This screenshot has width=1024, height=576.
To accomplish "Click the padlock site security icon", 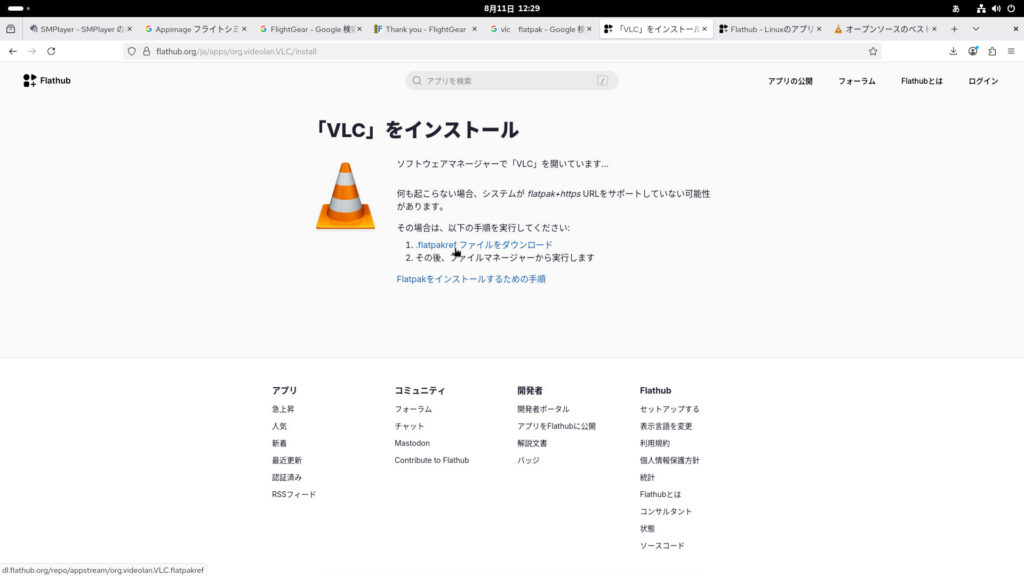I will (x=146, y=51).
